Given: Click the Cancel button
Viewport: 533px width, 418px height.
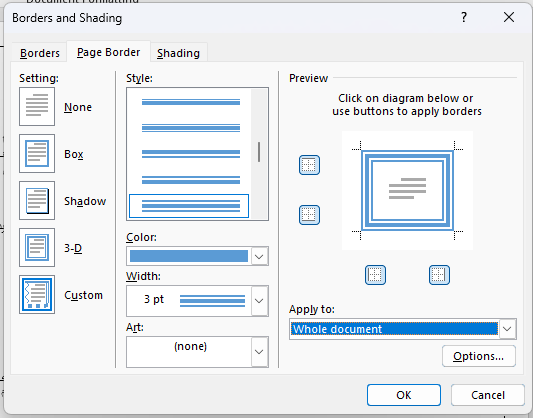Looking at the screenshot, I should click(488, 395).
